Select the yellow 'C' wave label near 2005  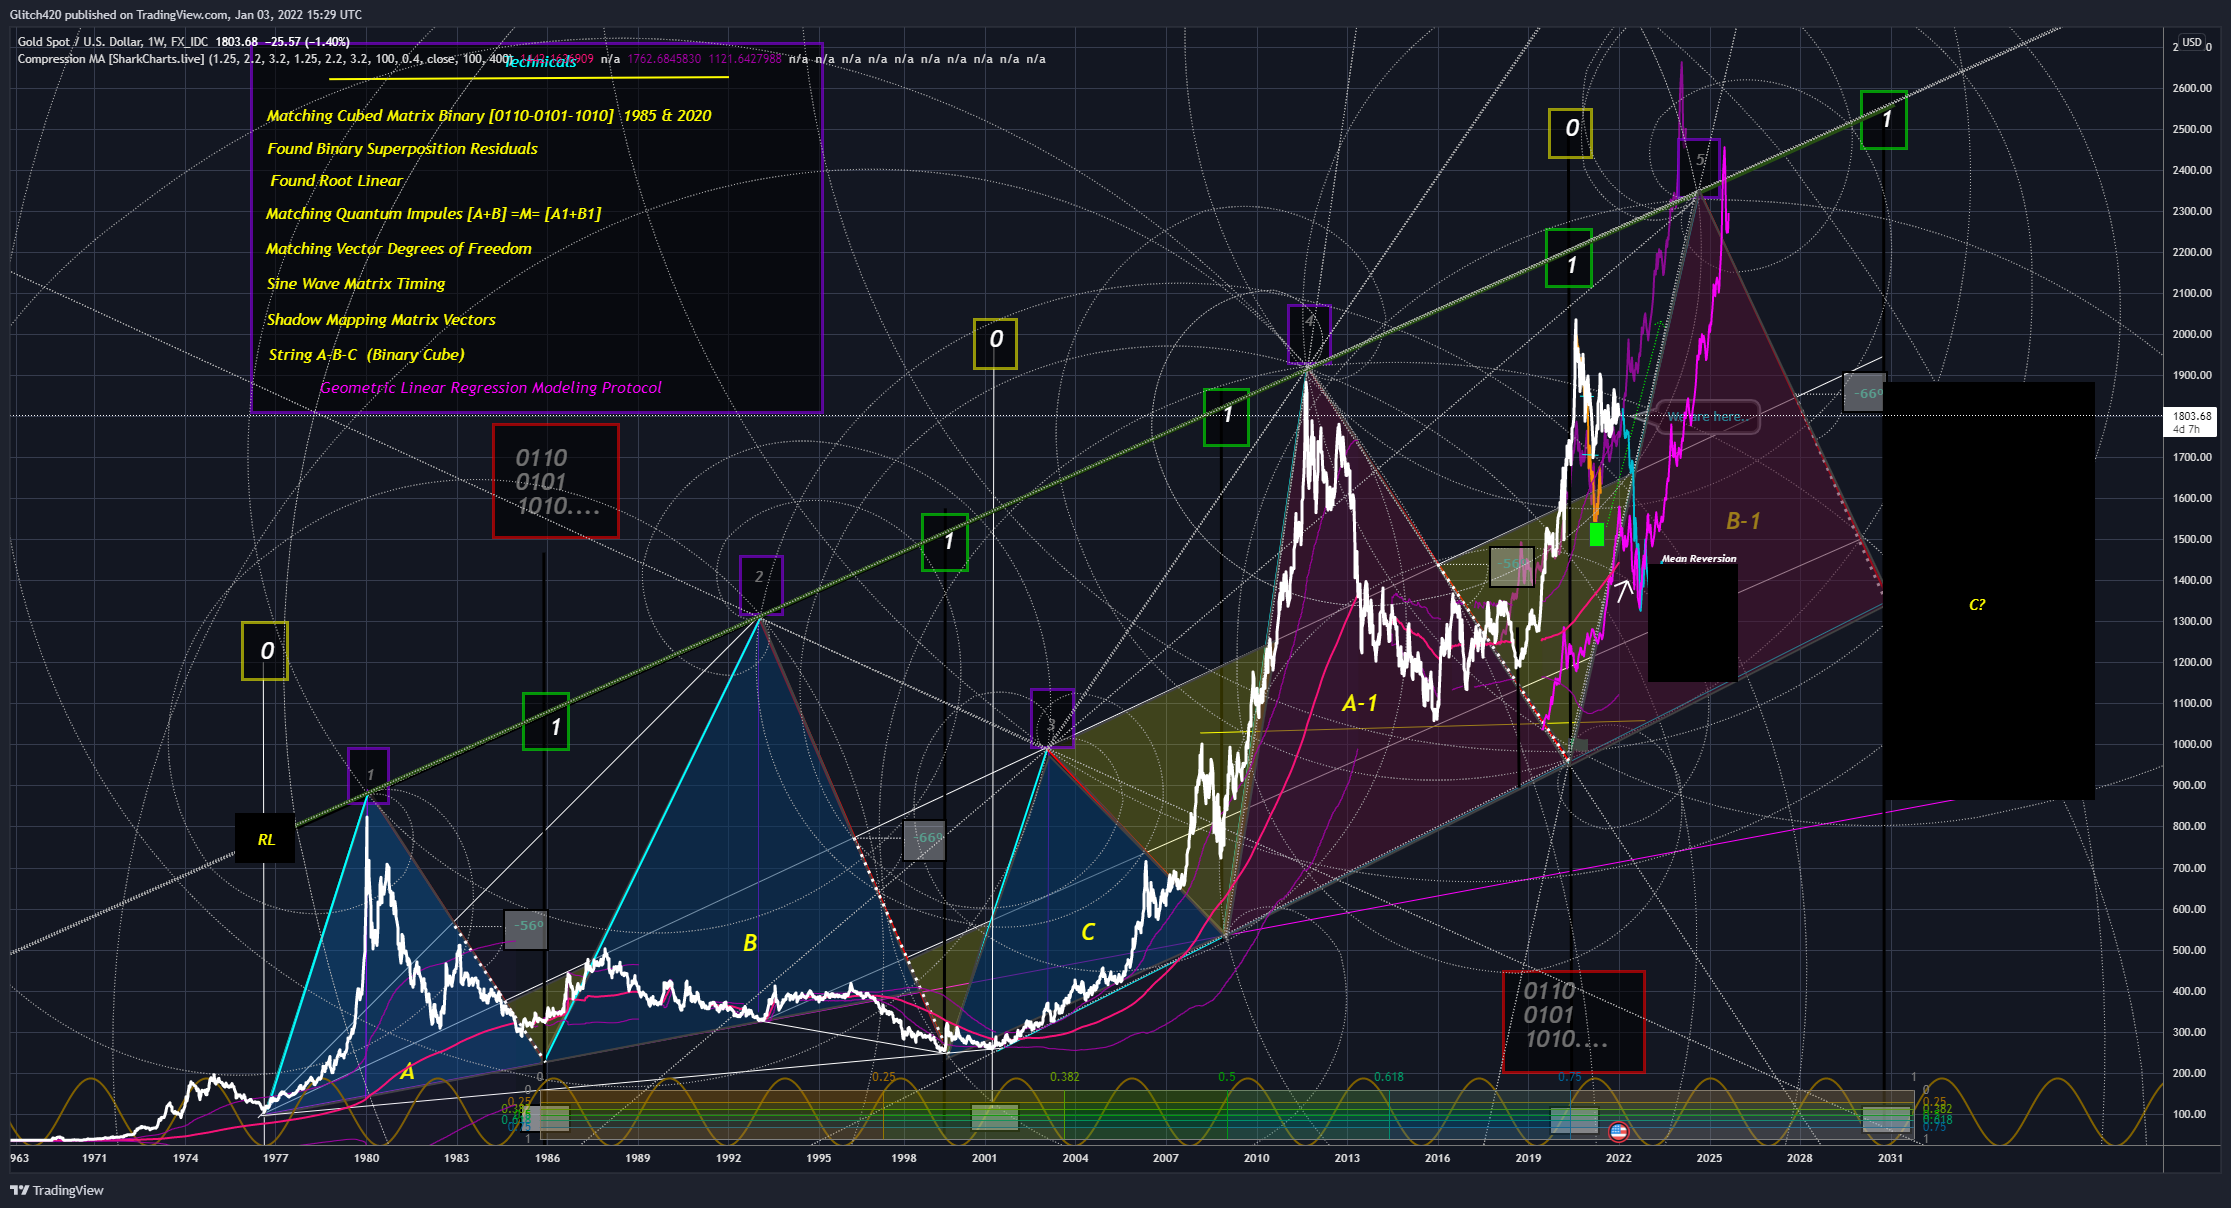1088,932
